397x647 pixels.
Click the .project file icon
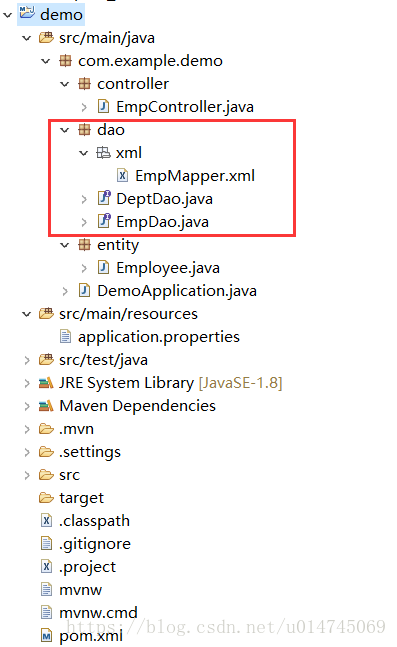pos(47,567)
